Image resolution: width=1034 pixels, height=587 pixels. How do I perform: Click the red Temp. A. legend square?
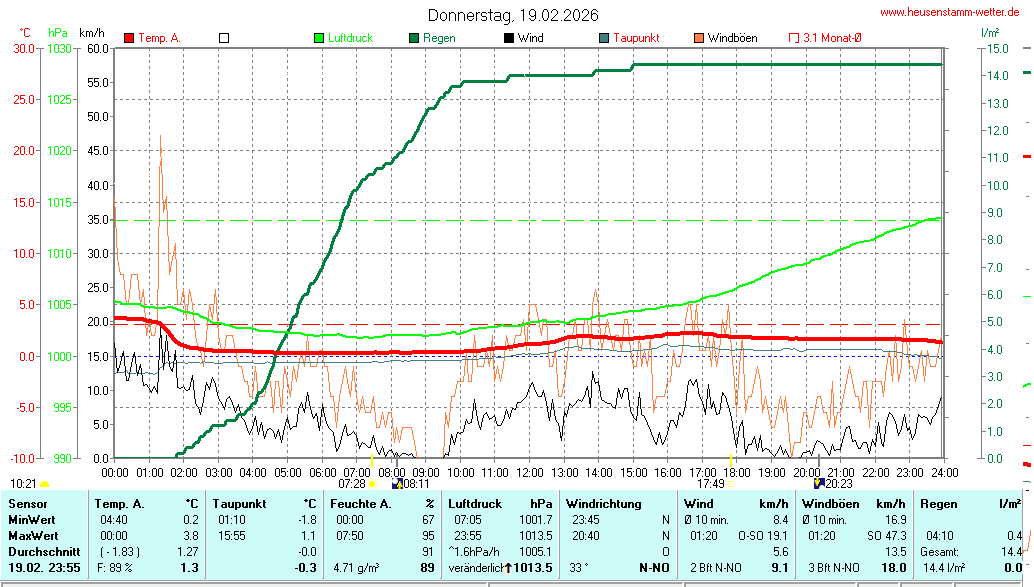click(x=129, y=38)
